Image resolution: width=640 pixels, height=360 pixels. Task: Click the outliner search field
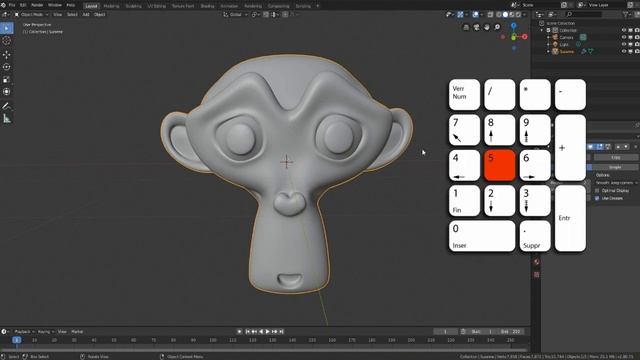584,14
